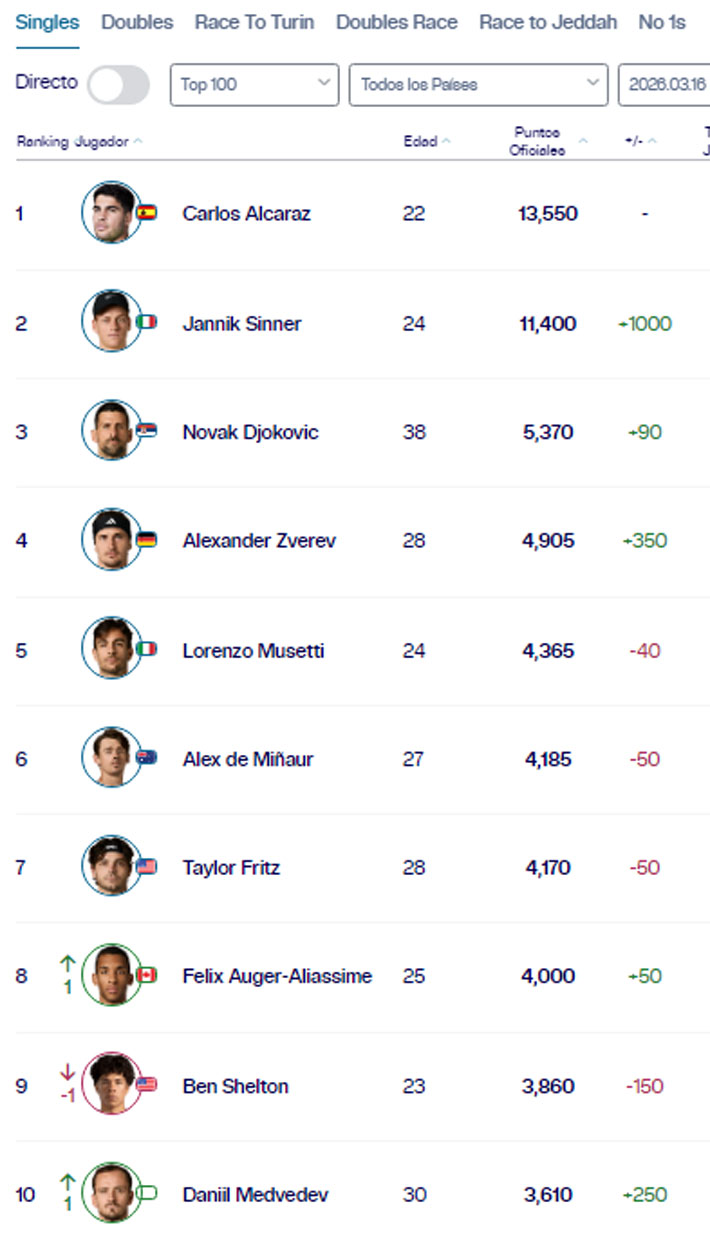Viewport: 710px width, 1236px height.
Task: Click Jannik Sinner's player avatar
Action: click(111, 321)
